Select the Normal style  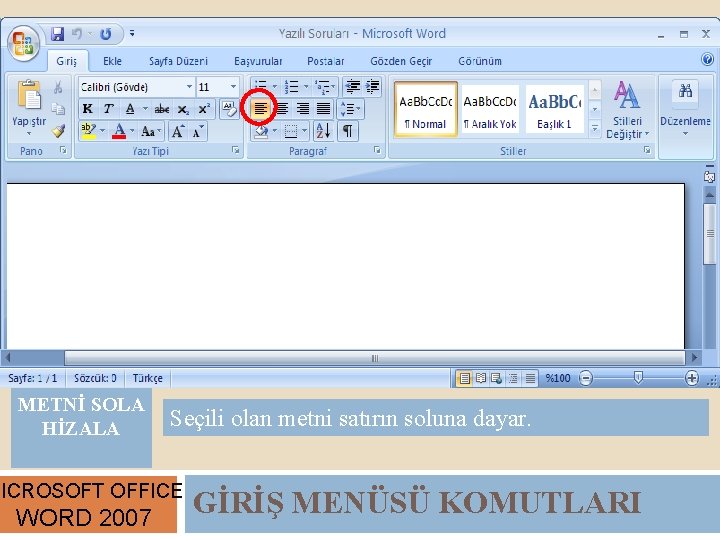pyautogui.click(x=426, y=110)
